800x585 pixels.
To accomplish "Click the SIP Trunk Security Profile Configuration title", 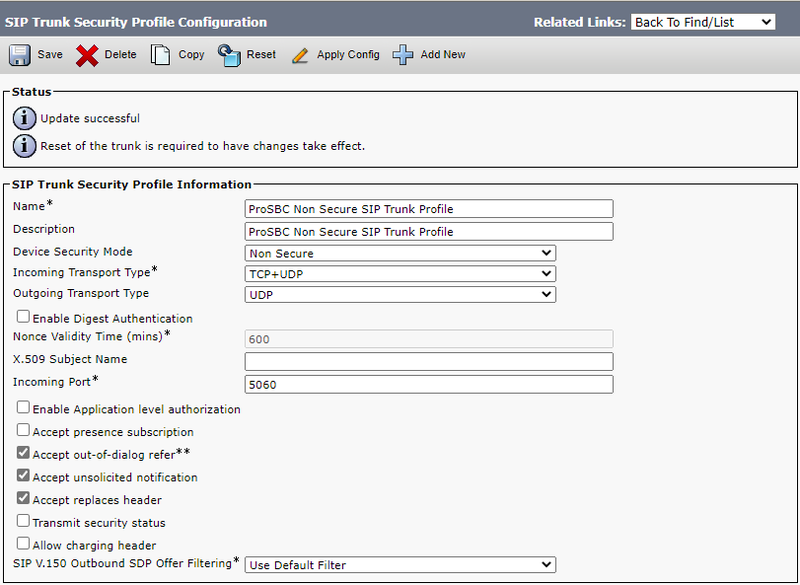I will [x=136, y=22].
